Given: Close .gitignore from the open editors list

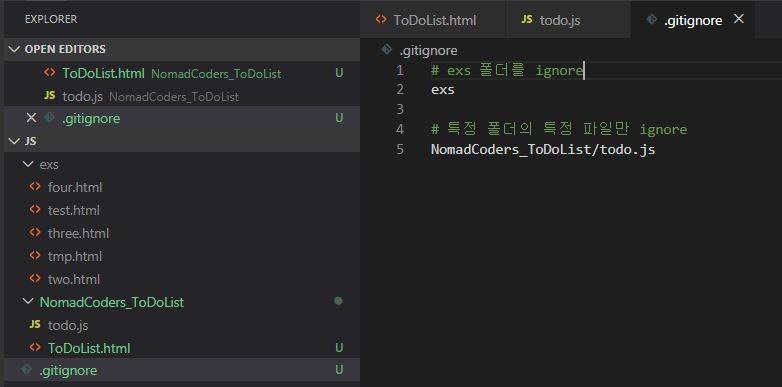Looking at the screenshot, I should pyautogui.click(x=31, y=118).
